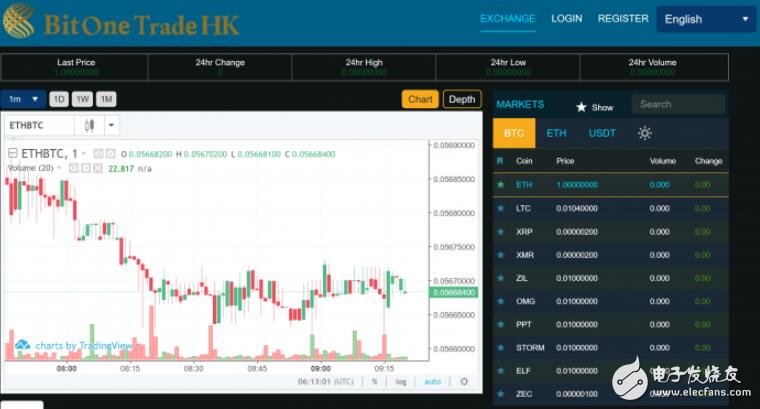This screenshot has height=409, width=760.
Task: Sort markets by Price column
Action: [565, 161]
